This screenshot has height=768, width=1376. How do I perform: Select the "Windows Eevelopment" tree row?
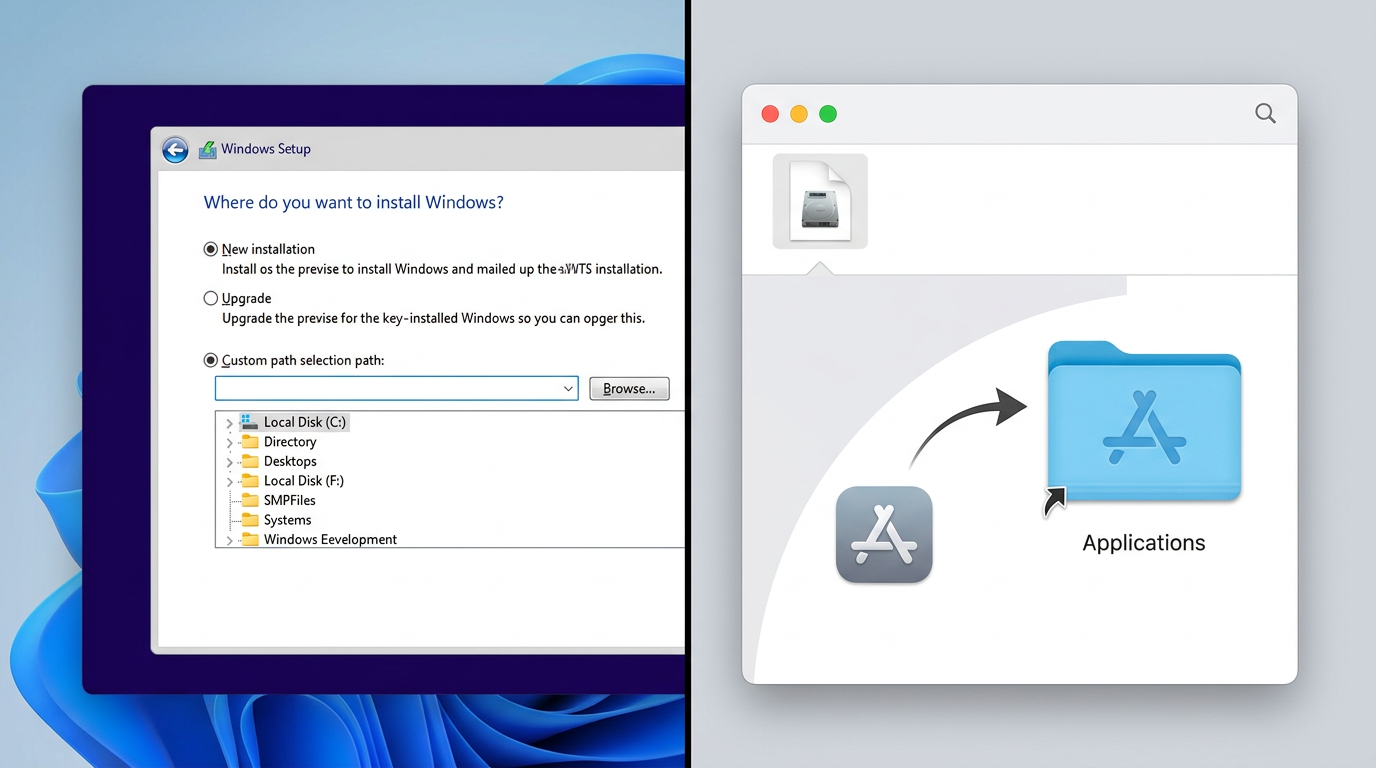(x=331, y=539)
